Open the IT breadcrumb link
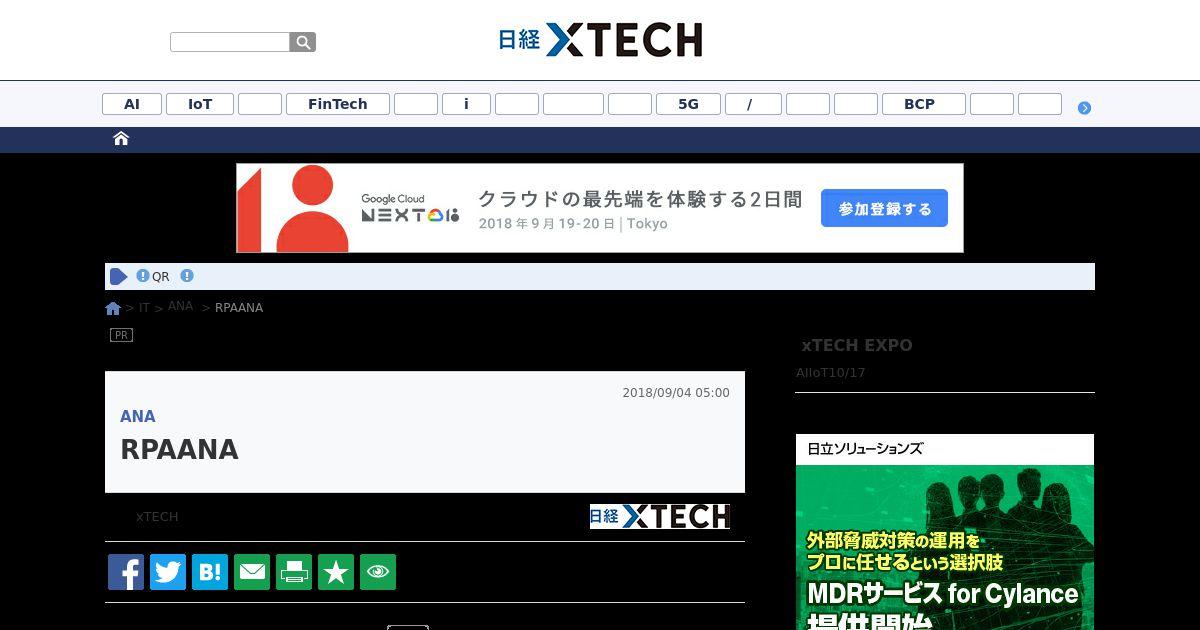Viewport: 1200px width, 630px height. (x=144, y=308)
